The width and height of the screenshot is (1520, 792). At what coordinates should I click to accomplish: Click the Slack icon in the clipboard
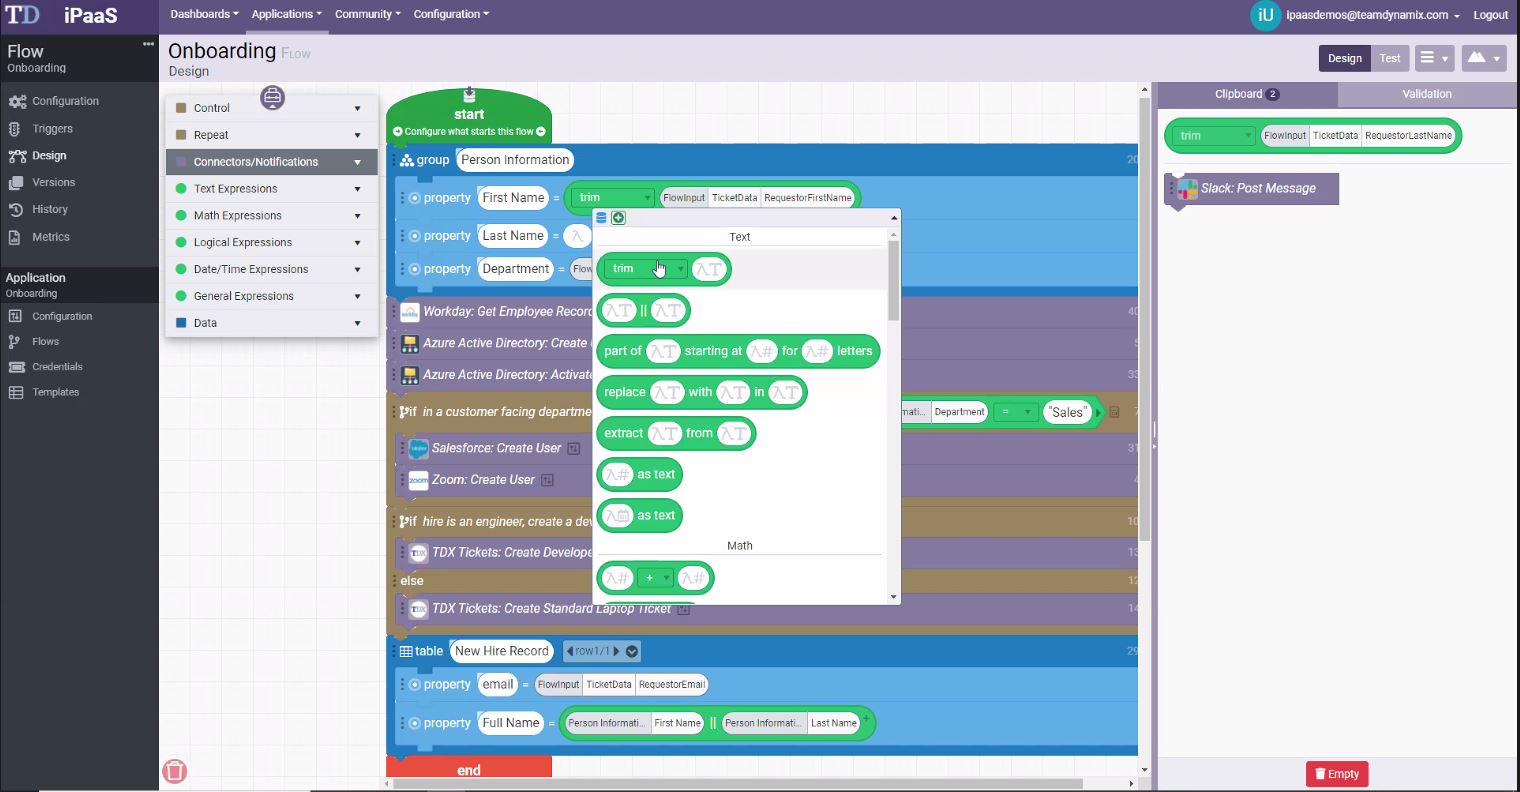(1187, 188)
